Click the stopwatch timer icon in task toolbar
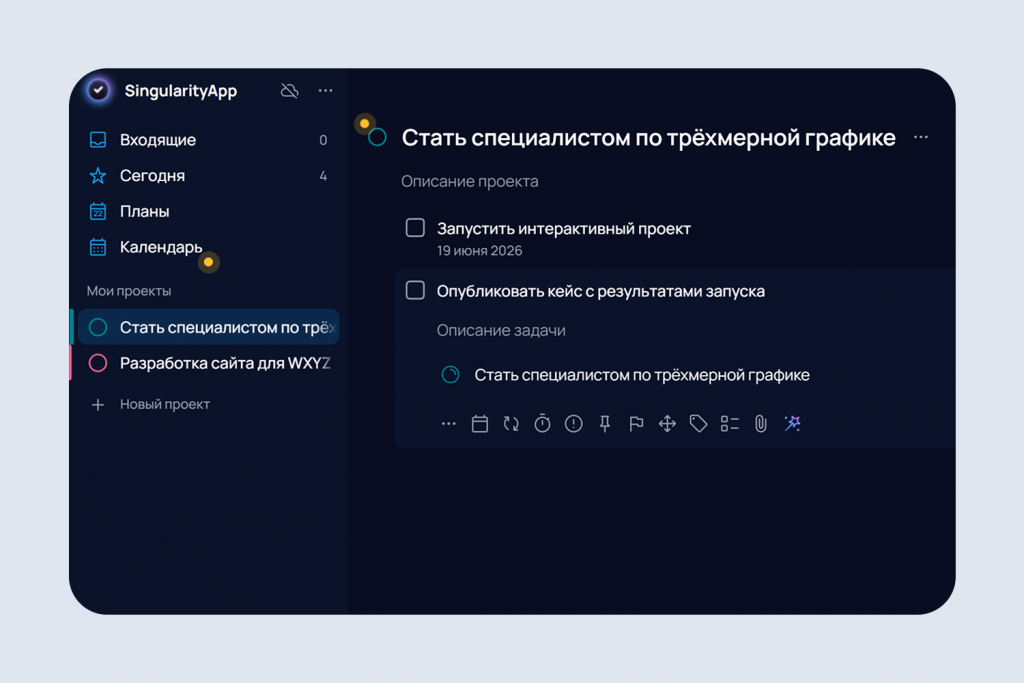 tap(542, 424)
